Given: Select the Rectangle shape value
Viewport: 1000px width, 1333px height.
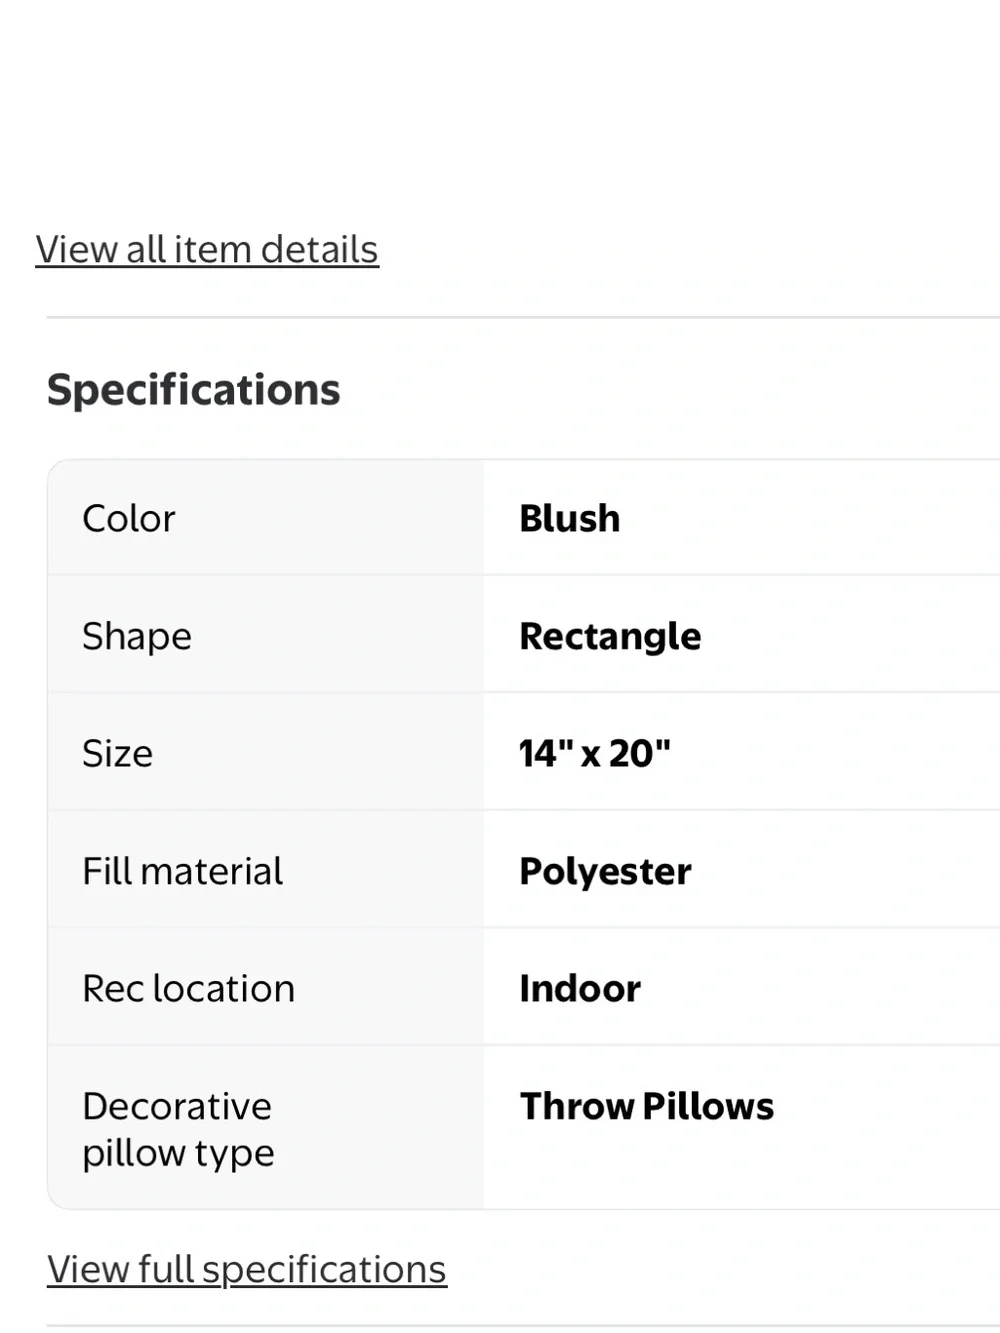Looking at the screenshot, I should (610, 637).
